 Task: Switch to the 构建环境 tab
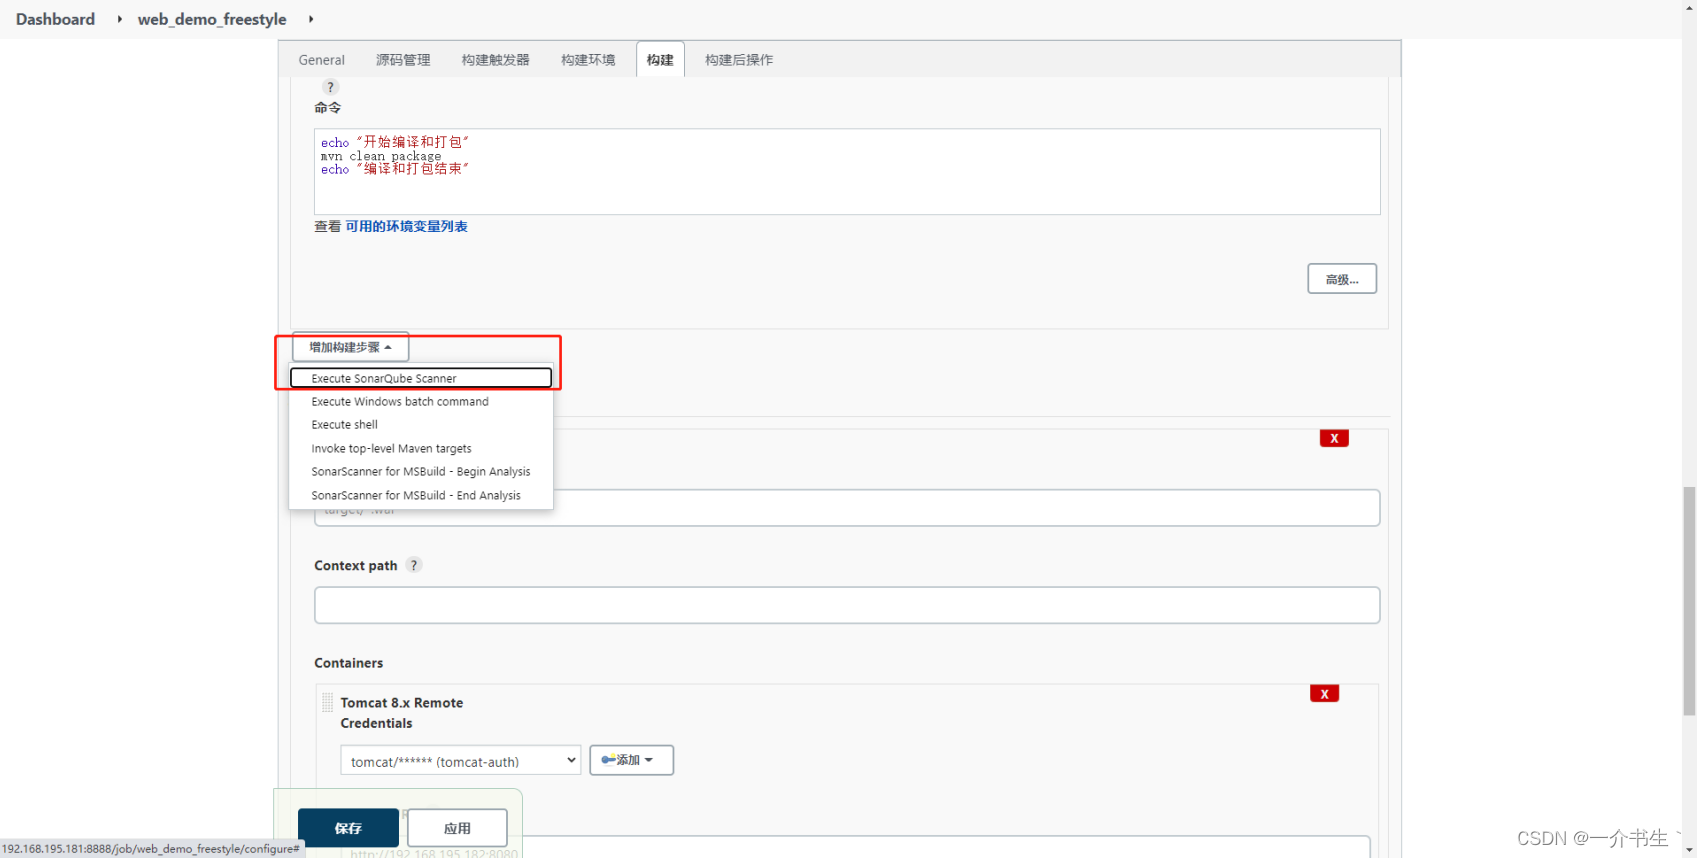coord(588,60)
